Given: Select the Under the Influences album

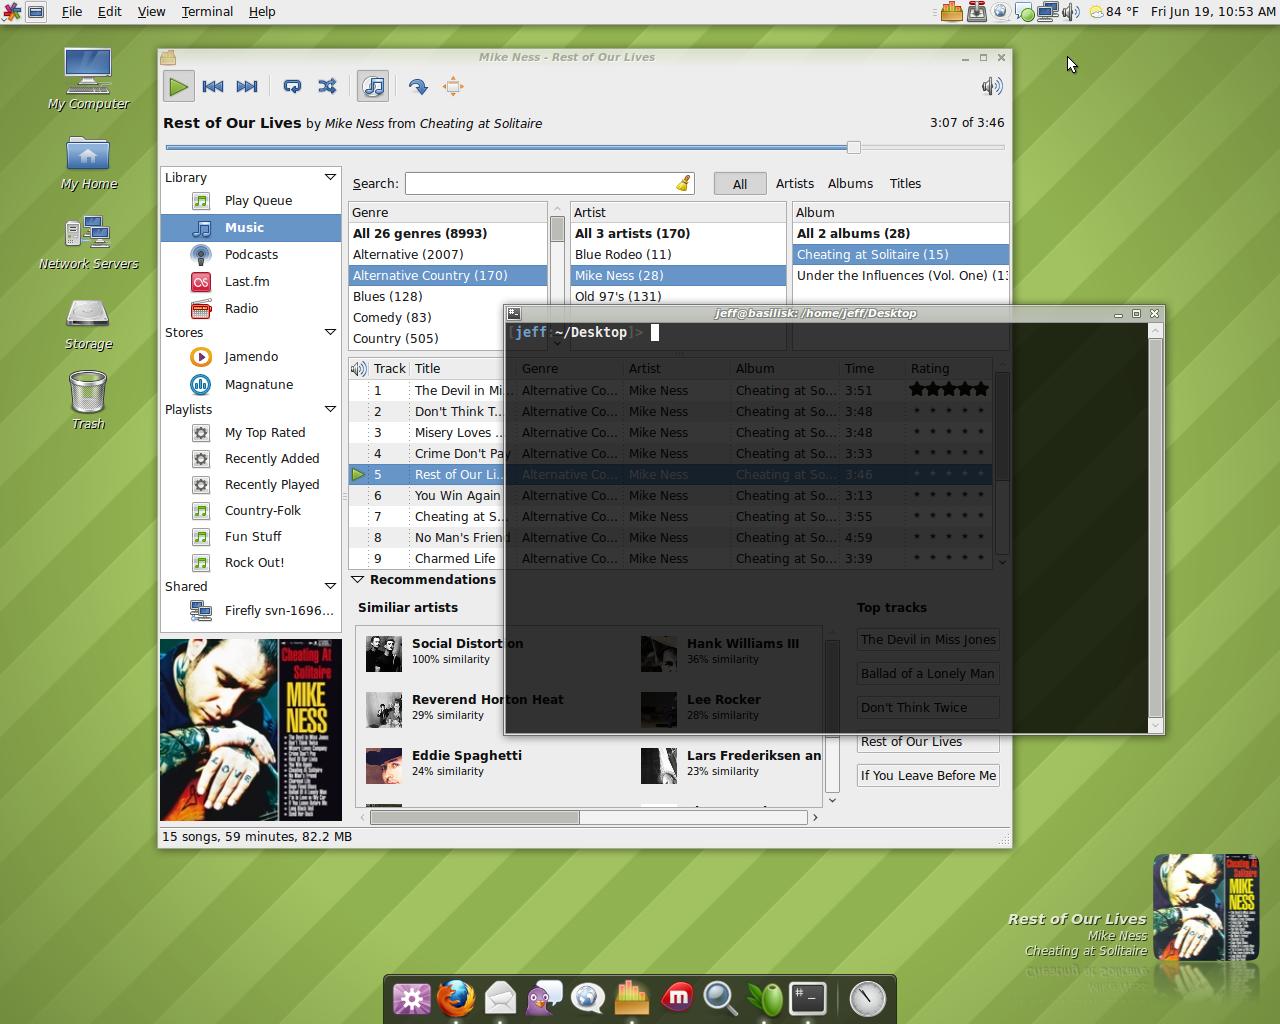Looking at the screenshot, I should point(901,275).
